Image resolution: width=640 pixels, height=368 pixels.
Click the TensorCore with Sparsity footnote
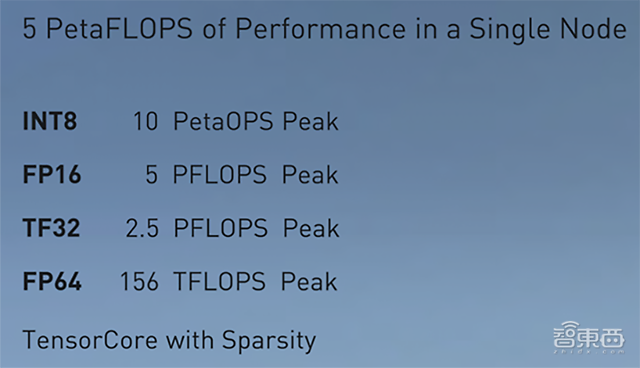coord(169,341)
